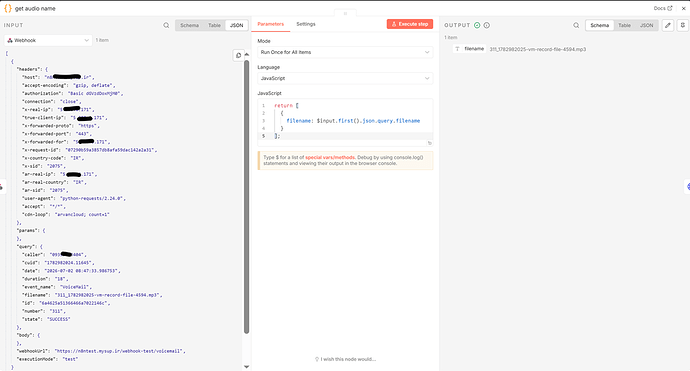Viewport: 690px width, 371px height.
Task: Click the drag handle above the parameters panel
Action: click(345, 14)
